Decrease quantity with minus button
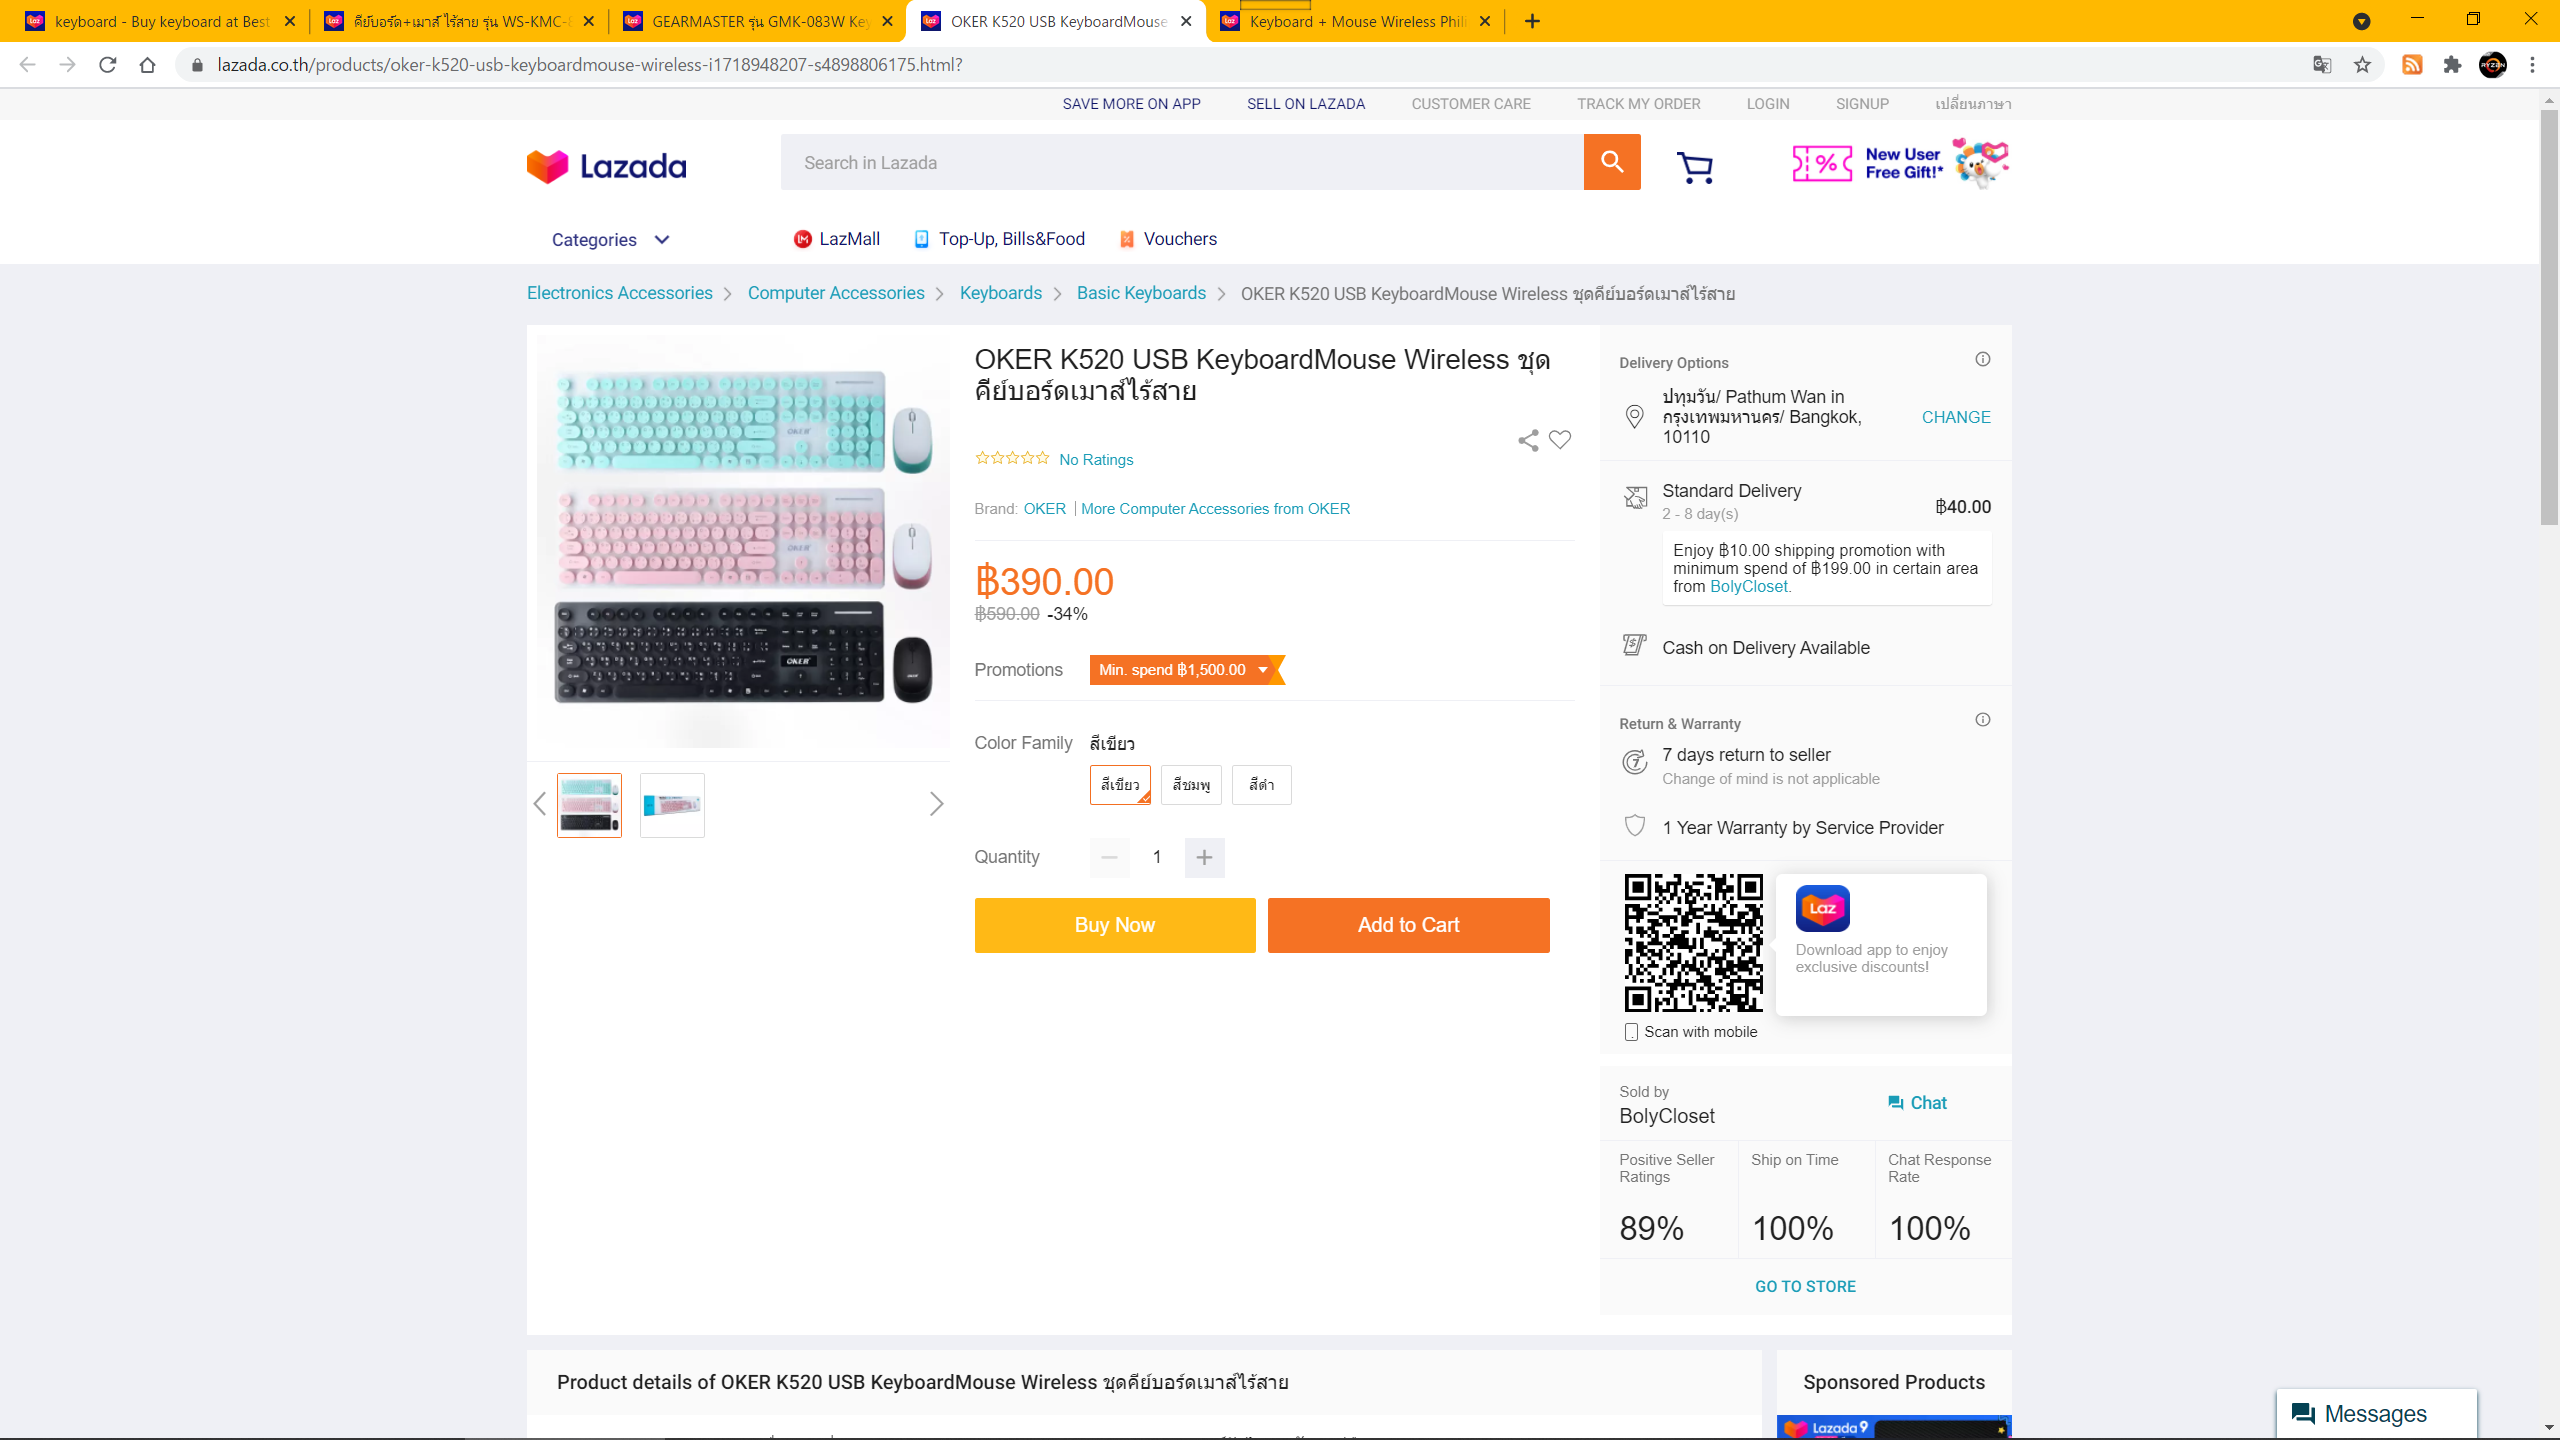The height and width of the screenshot is (1440, 2560). point(1109,857)
